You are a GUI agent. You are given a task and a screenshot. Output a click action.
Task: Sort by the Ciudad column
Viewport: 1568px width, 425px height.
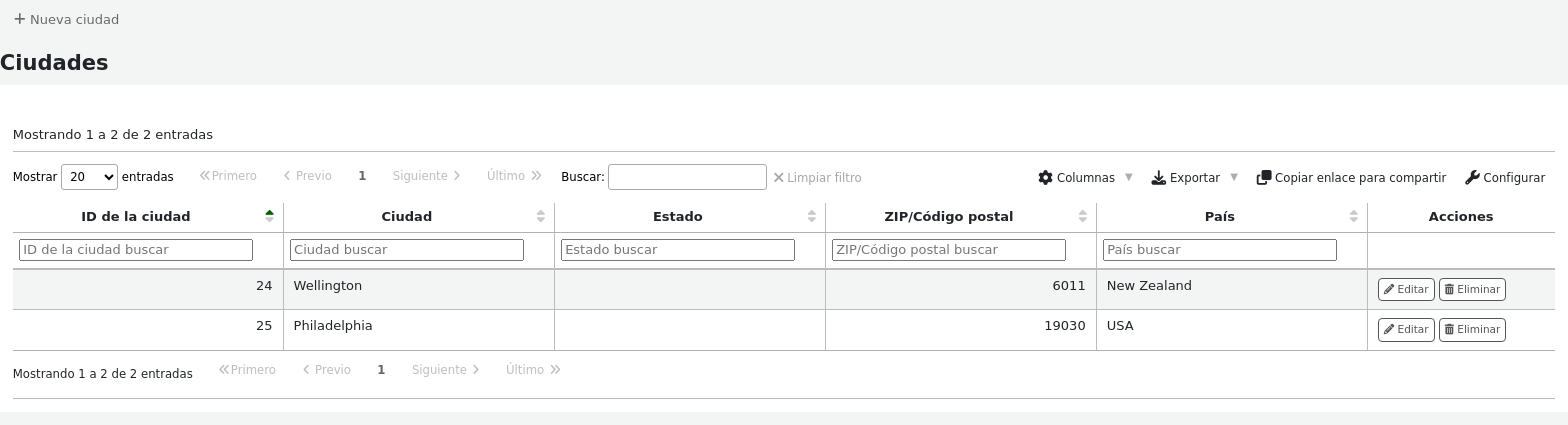point(407,216)
